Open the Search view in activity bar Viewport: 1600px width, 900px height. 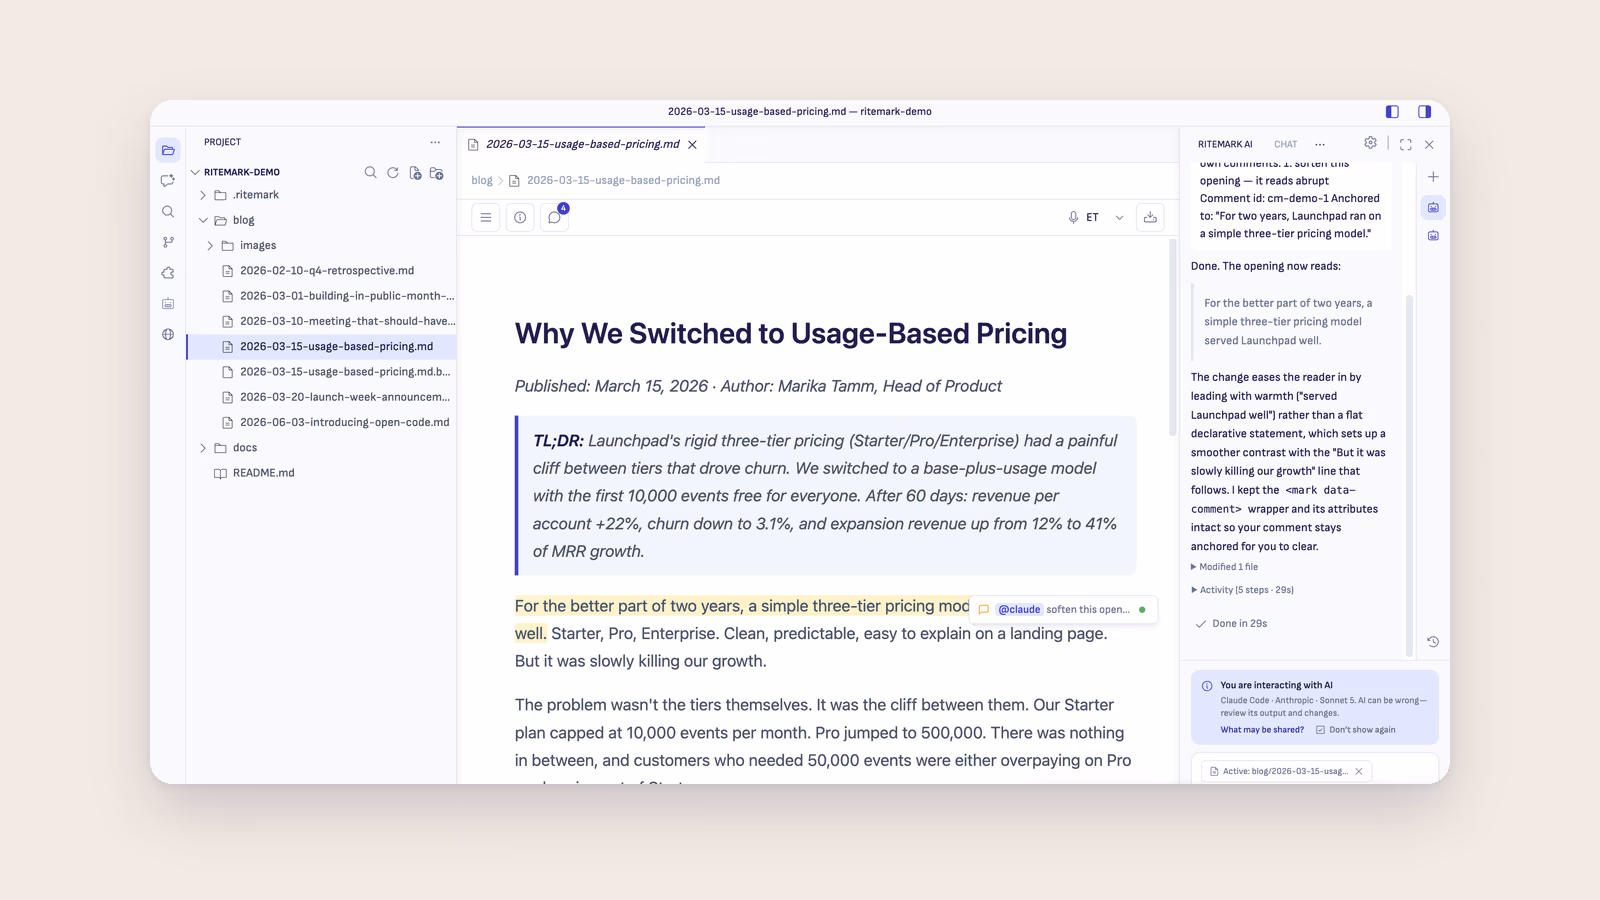(x=168, y=212)
